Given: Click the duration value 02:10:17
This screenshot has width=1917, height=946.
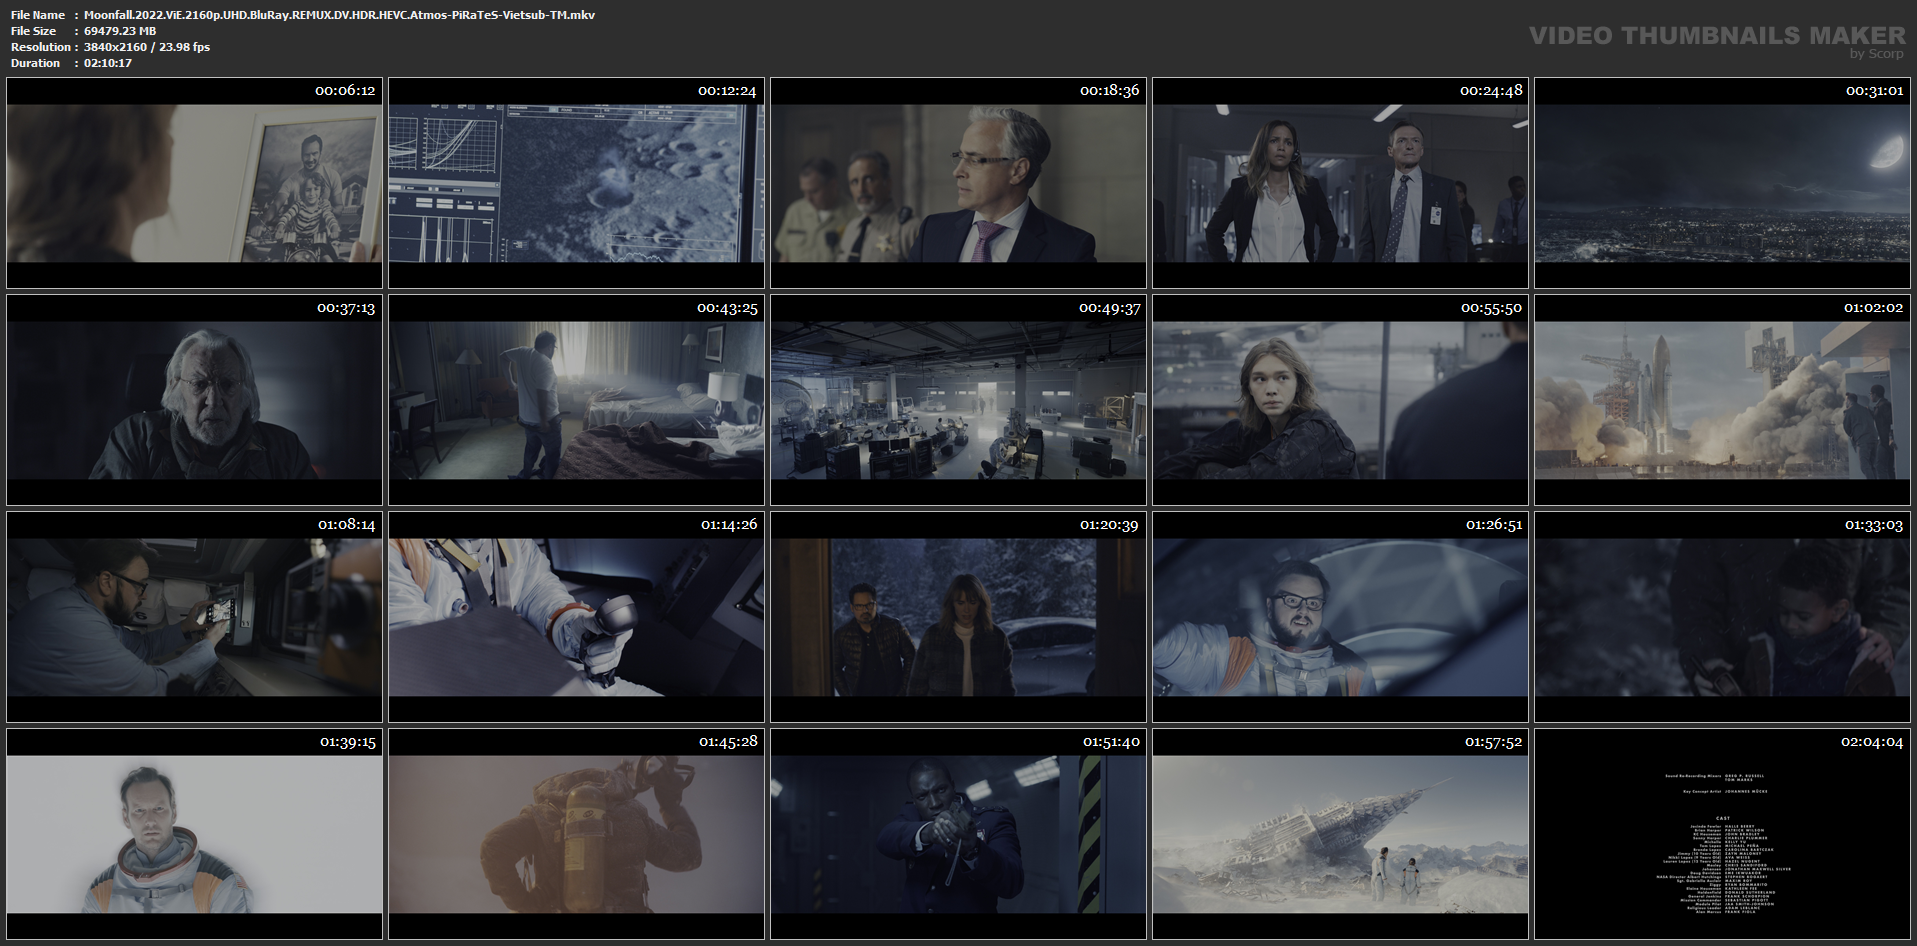Looking at the screenshot, I should point(108,63).
